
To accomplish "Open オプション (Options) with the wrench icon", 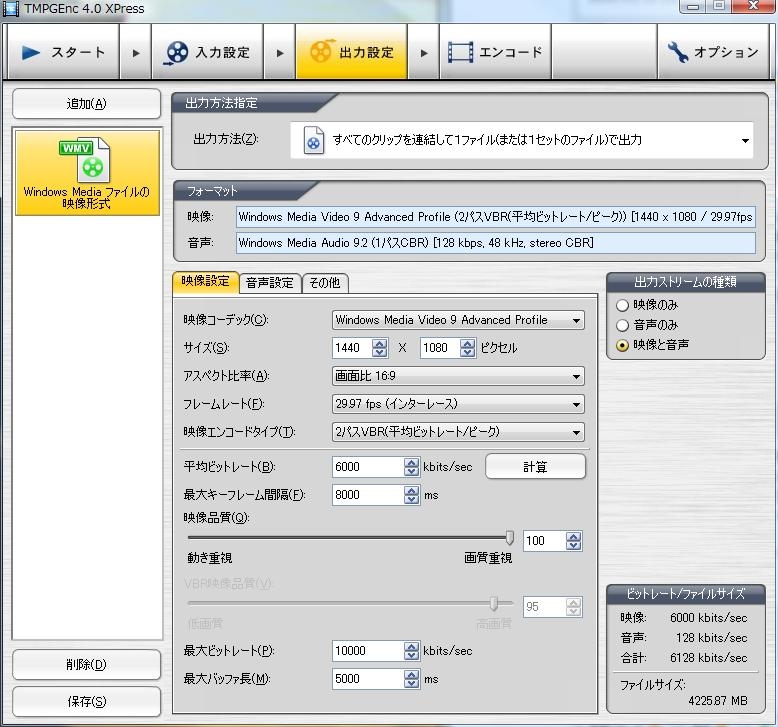I will pos(713,52).
